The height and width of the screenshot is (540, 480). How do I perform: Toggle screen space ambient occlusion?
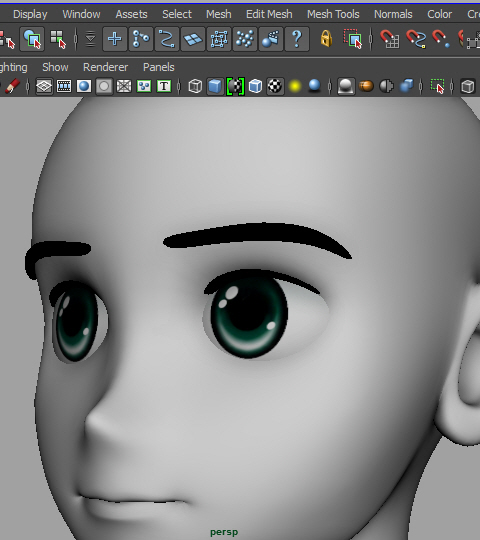[x=346, y=86]
